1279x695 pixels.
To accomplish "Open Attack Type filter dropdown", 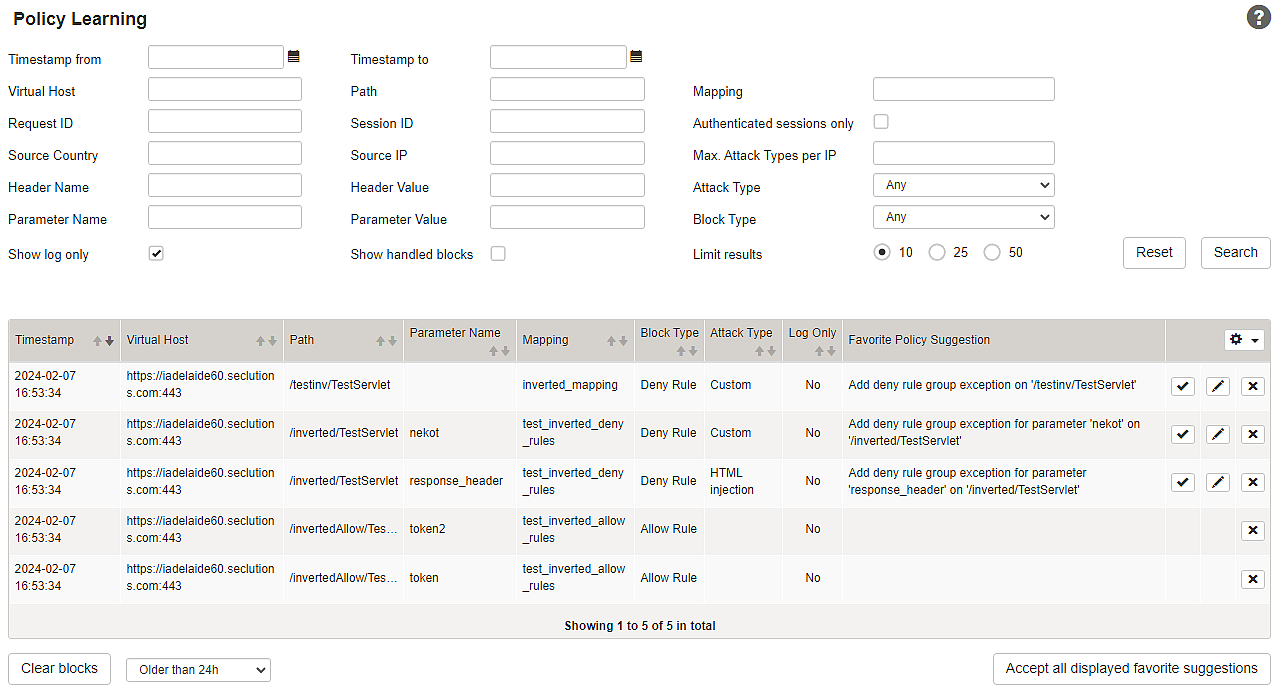I will (964, 185).
